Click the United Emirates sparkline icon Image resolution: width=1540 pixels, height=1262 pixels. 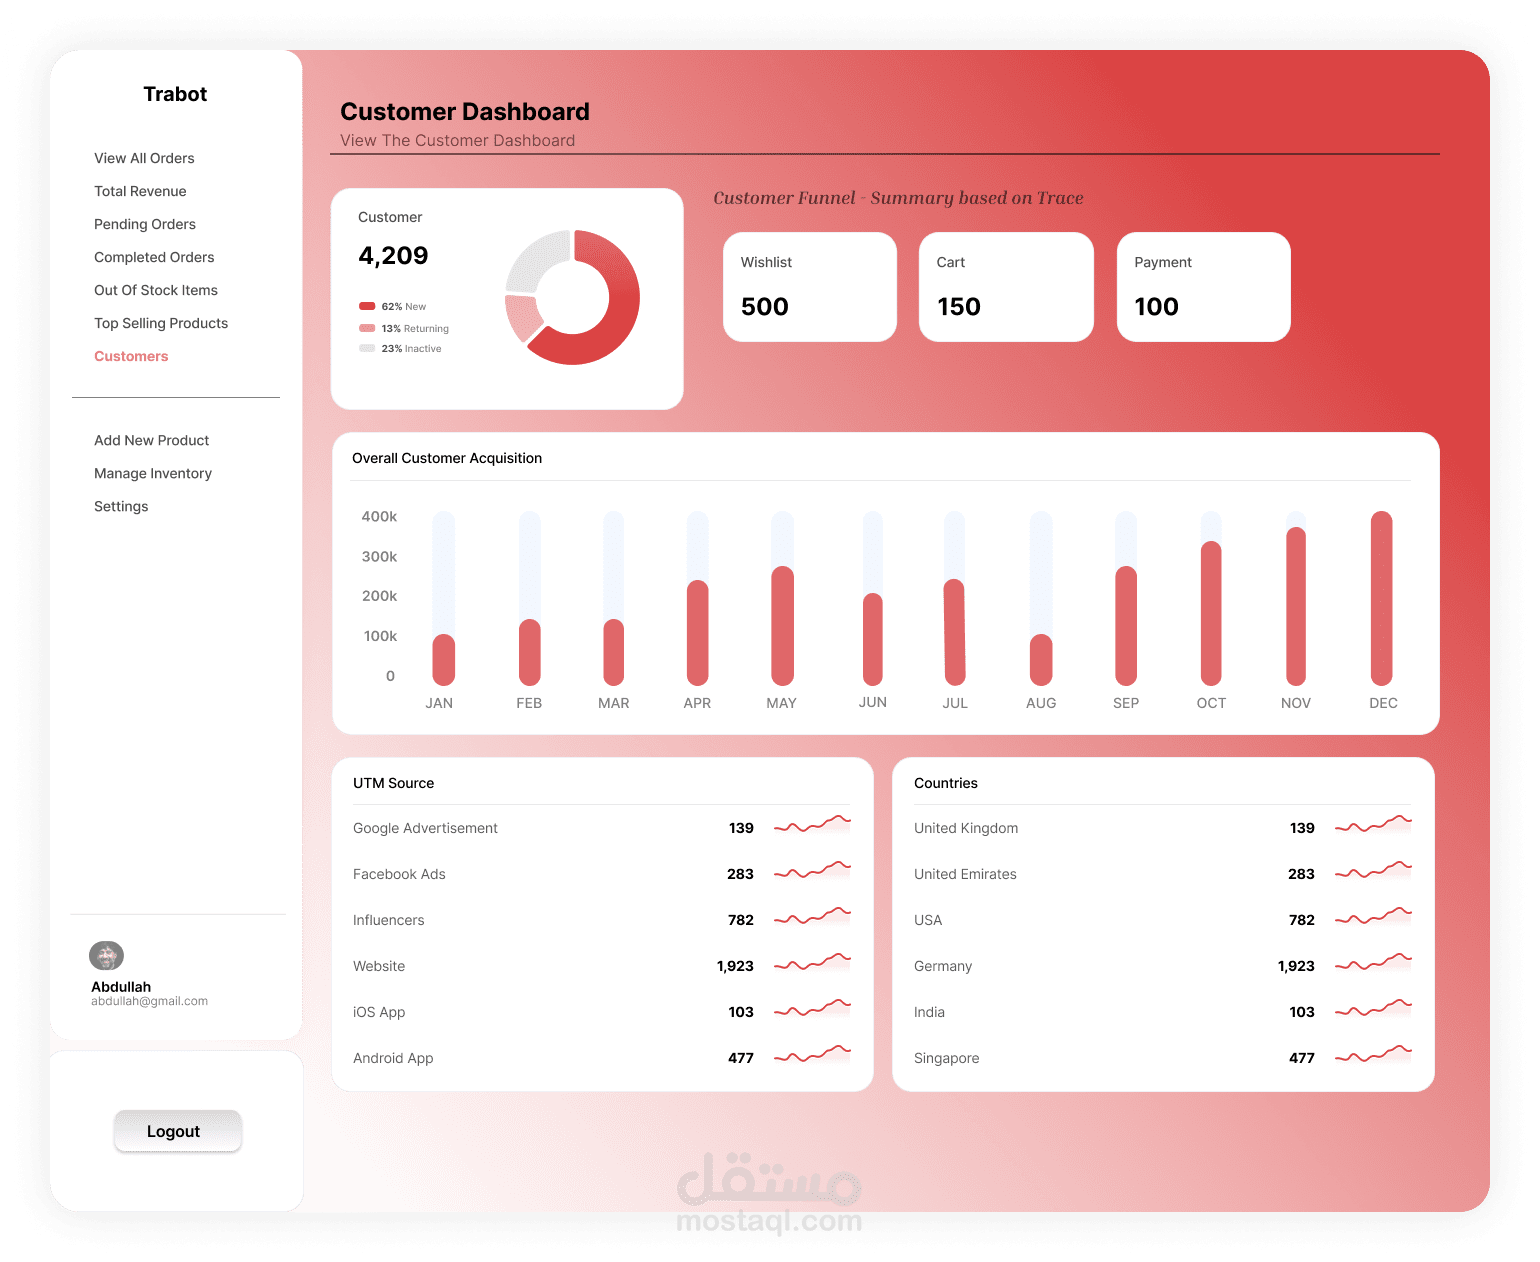[1373, 871]
